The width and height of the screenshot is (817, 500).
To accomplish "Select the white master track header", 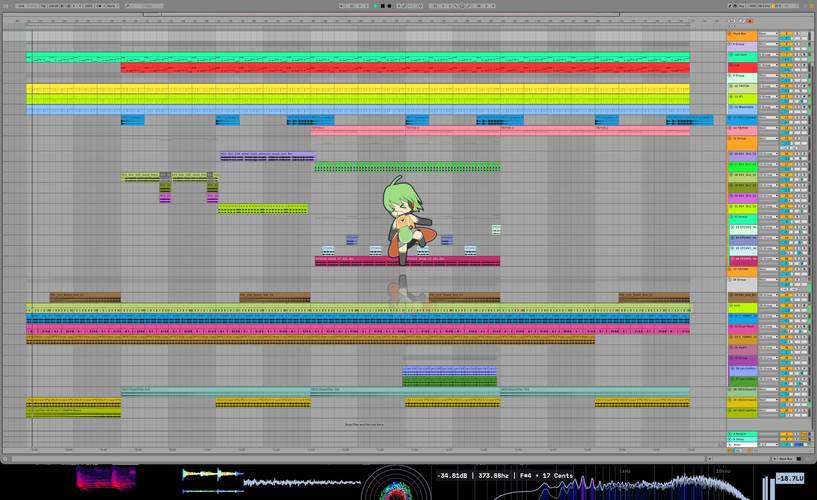I will pyautogui.click(x=741, y=445).
